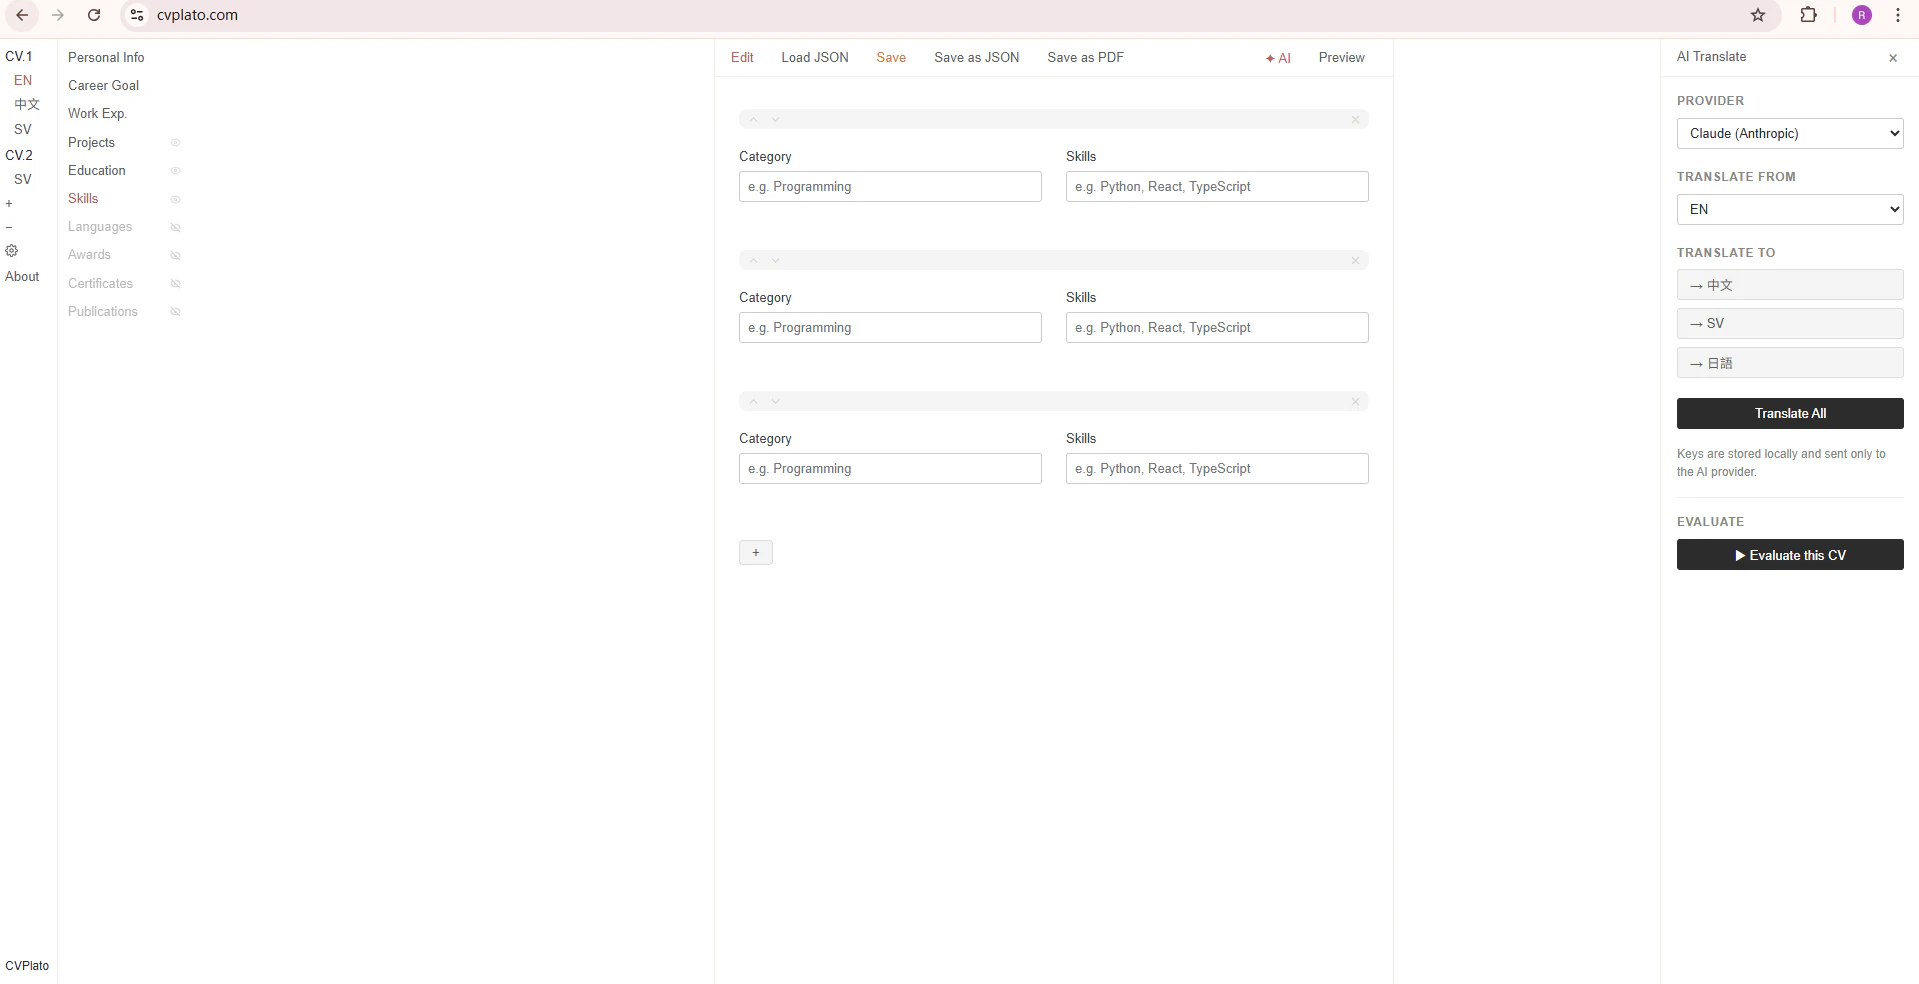Image resolution: width=1919 pixels, height=984 pixels.
Task: Open the settings gear icon in sidebar
Action: pyautogui.click(x=11, y=251)
